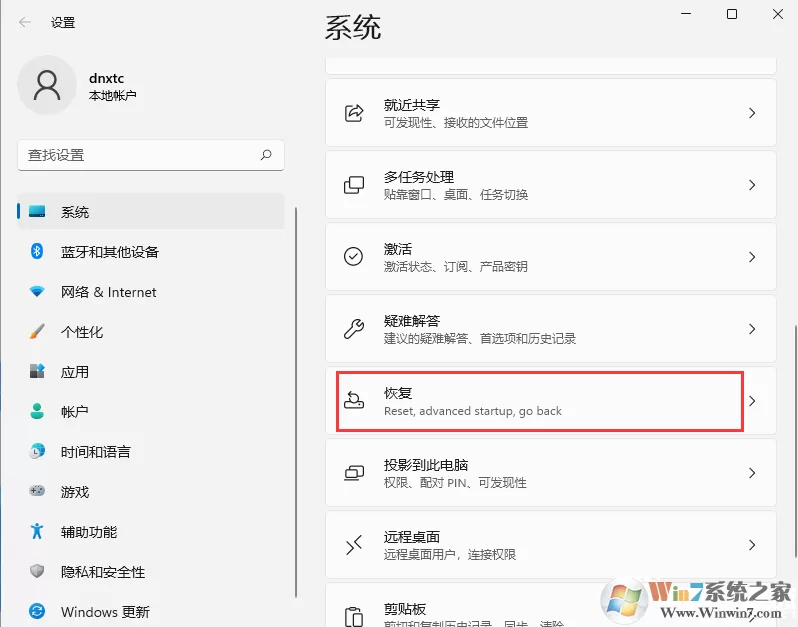Click the 恢复 recovery icon
798x627 pixels.
tap(354, 401)
